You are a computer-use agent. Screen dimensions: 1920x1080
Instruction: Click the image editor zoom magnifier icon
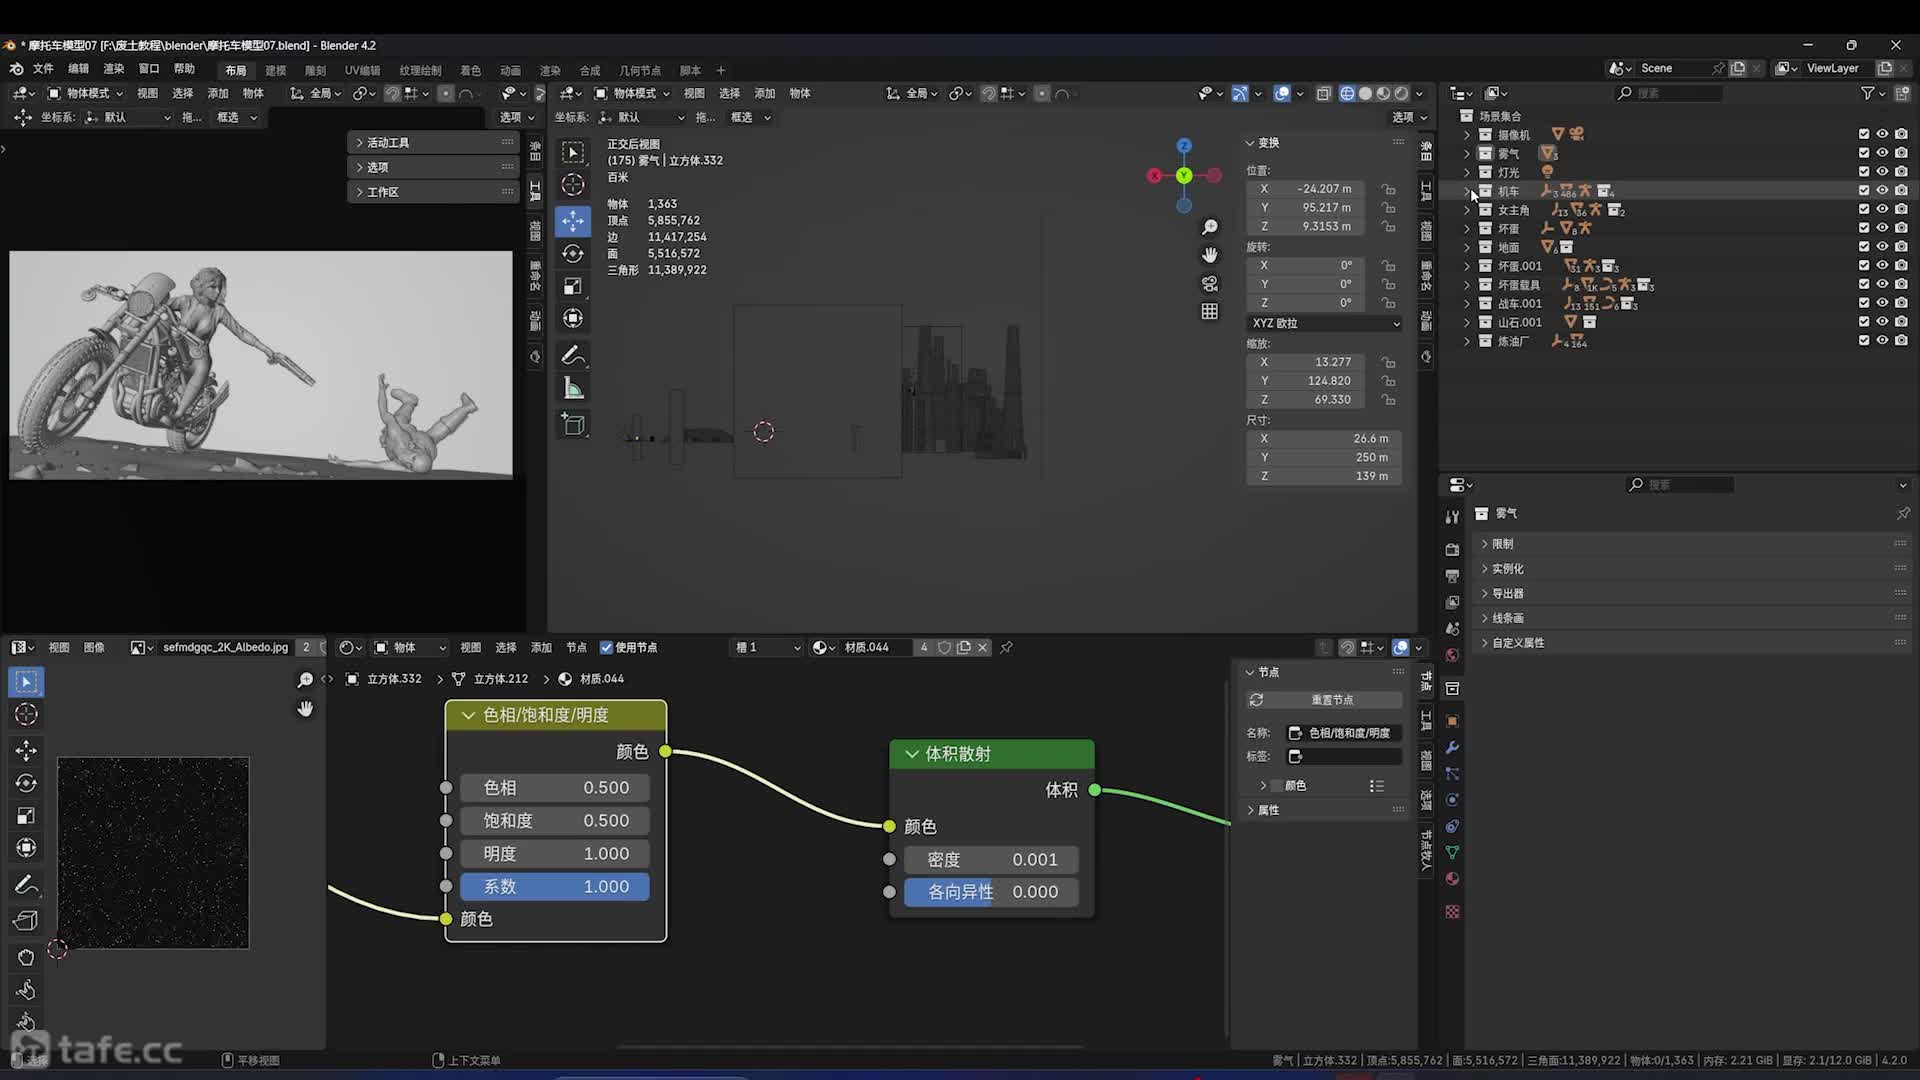click(x=305, y=680)
